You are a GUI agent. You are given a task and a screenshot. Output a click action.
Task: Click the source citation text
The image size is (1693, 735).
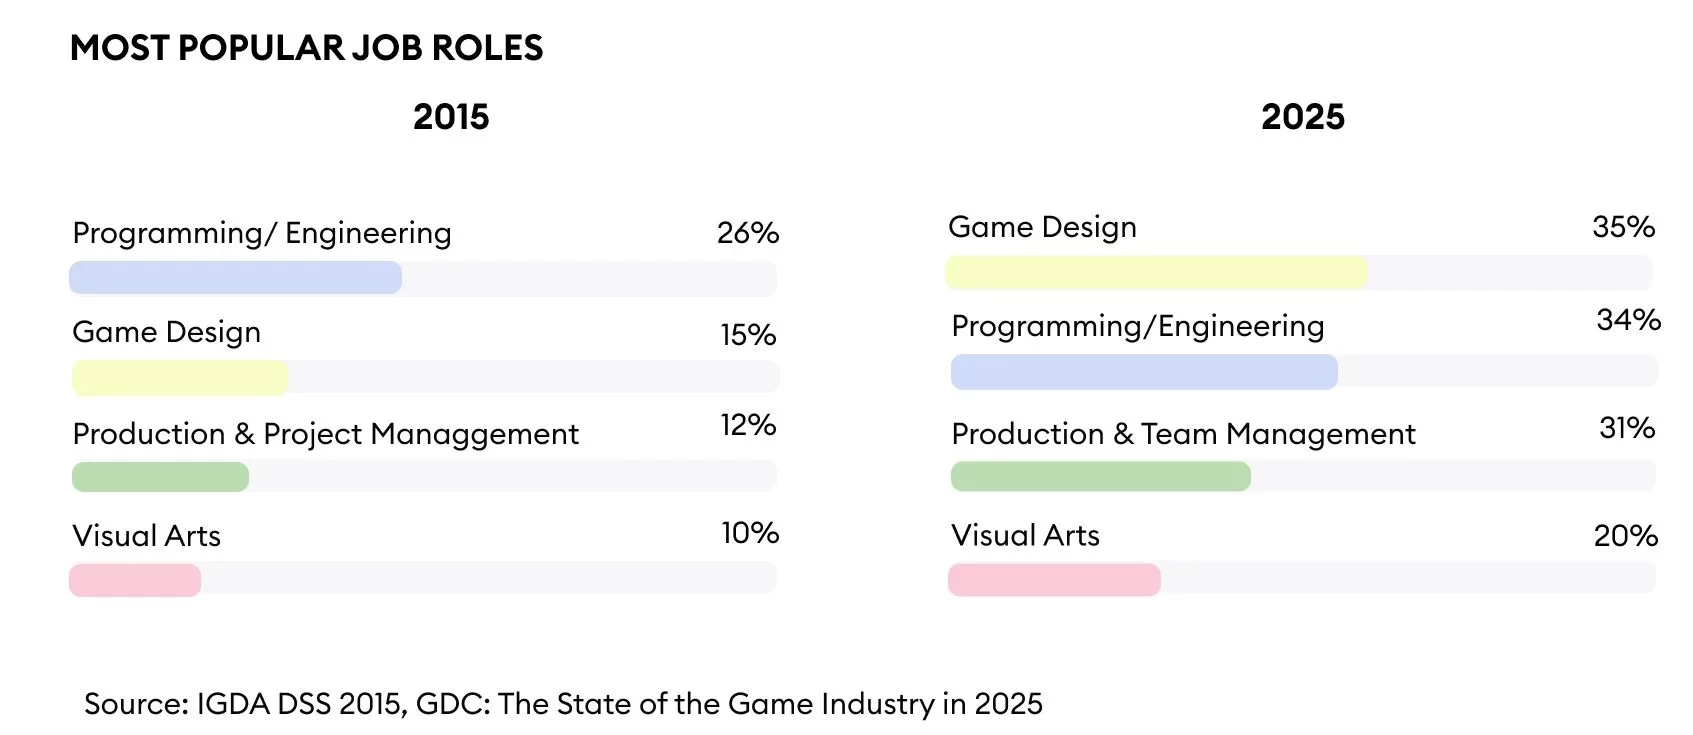point(563,704)
